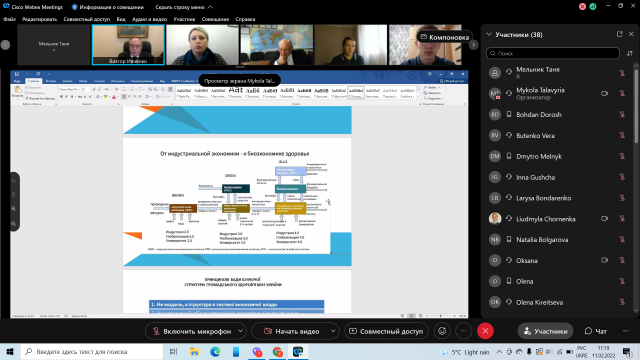
Task: Click muted mic icon next to Bohdan Dorosh
Action: click(622, 114)
